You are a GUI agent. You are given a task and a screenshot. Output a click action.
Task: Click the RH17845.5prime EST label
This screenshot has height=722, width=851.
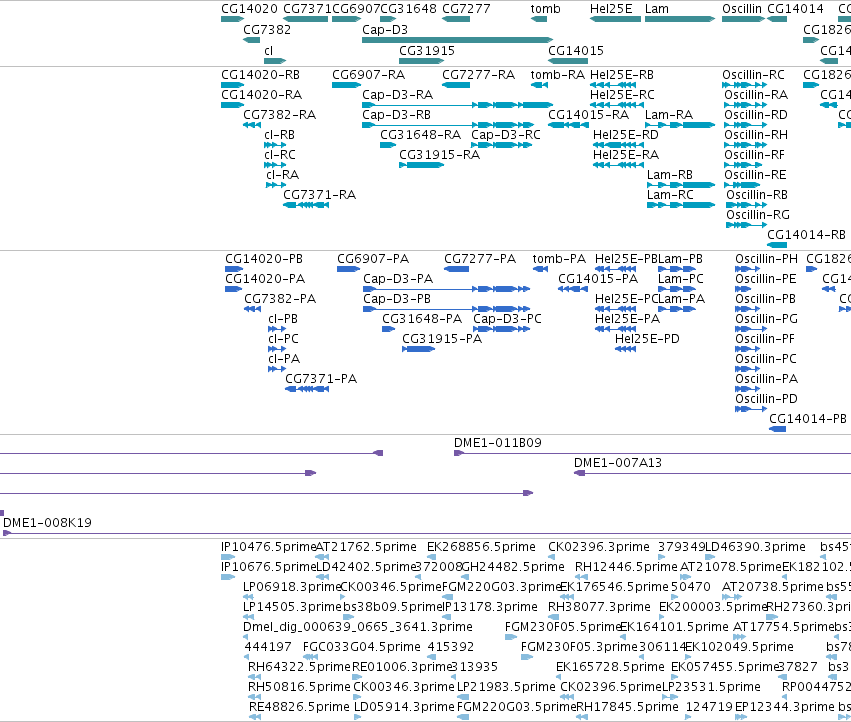pyautogui.click(x=627, y=707)
